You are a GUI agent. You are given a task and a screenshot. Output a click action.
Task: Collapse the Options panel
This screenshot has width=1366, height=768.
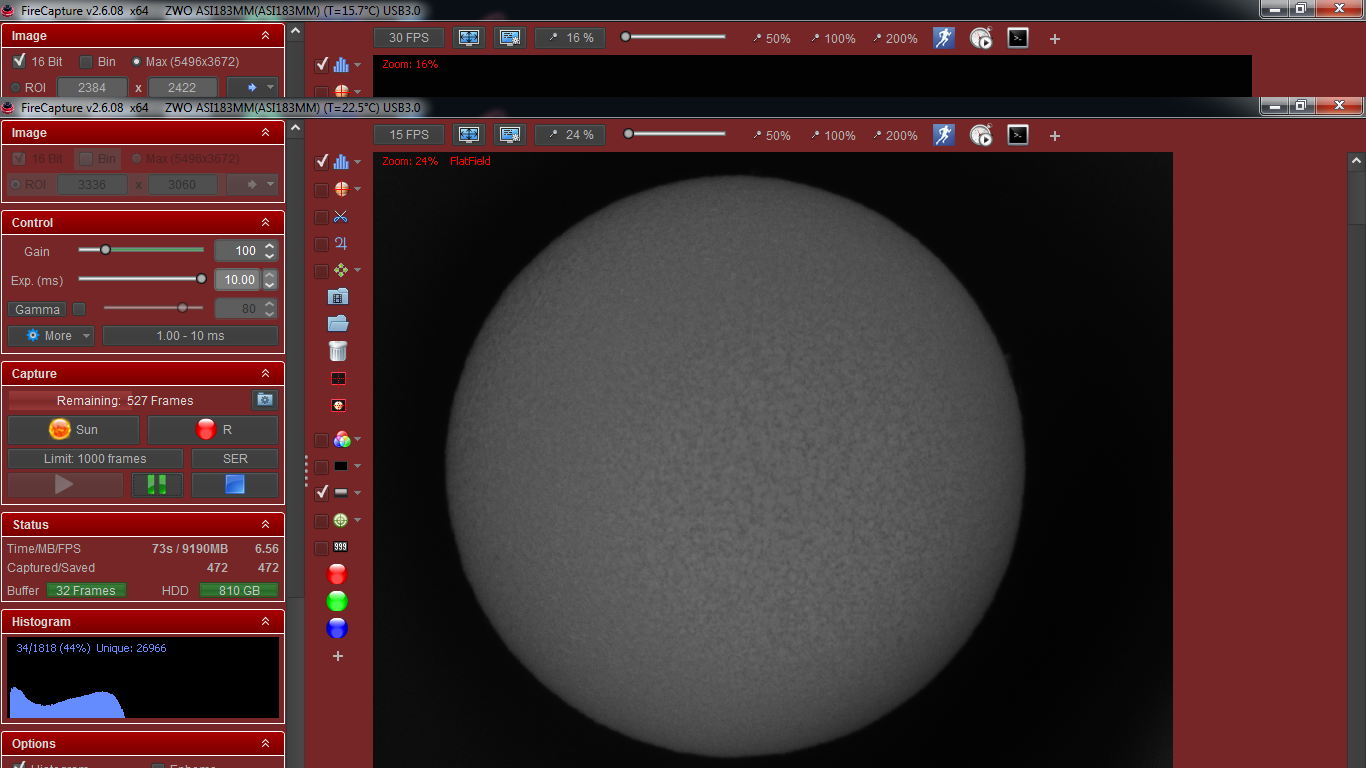265,744
